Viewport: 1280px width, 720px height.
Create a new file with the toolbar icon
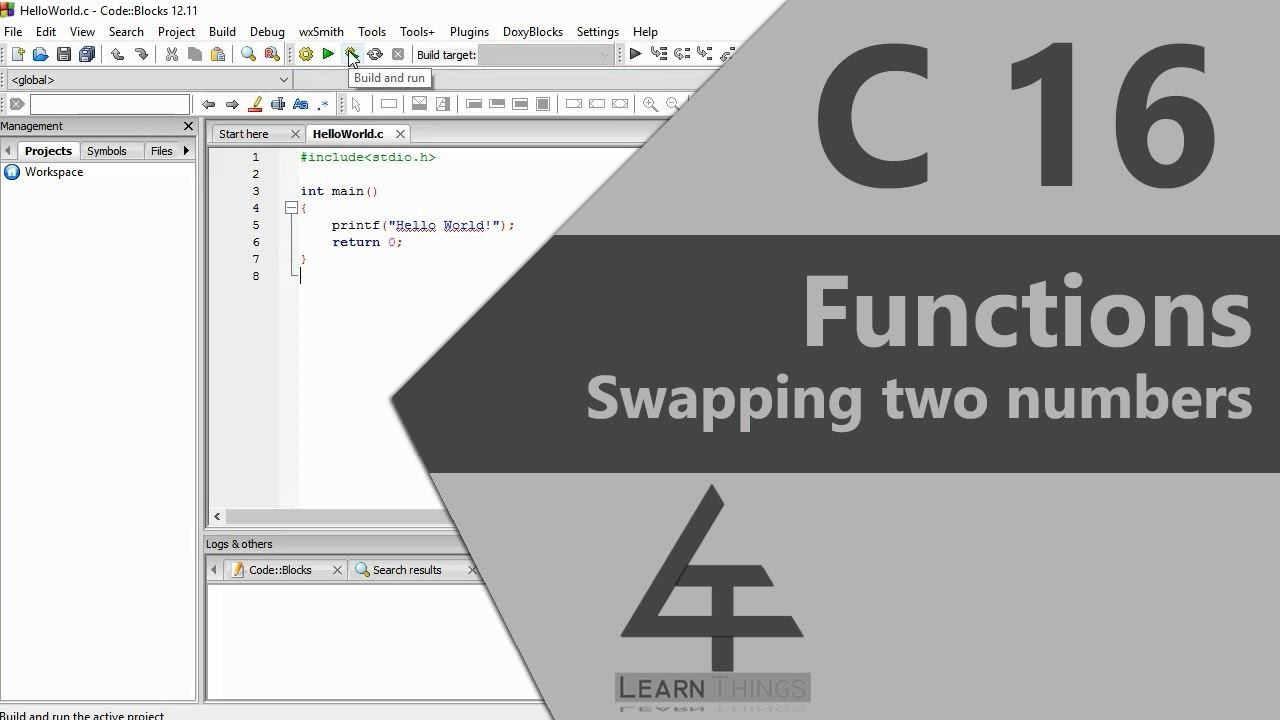[18, 55]
